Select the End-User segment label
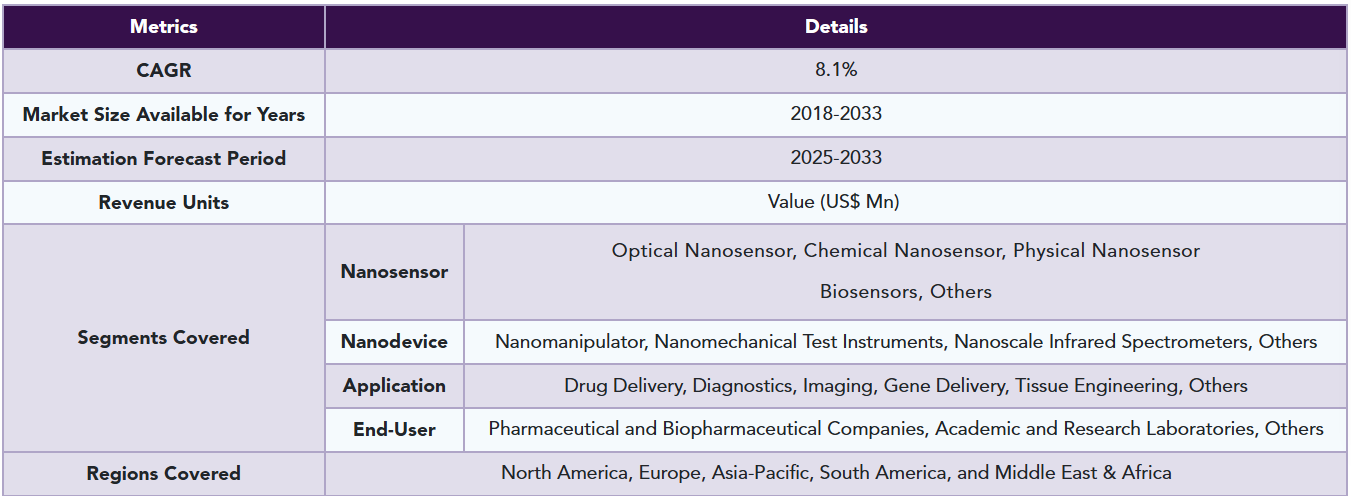Screen dimensions: 1351x496 (394, 430)
